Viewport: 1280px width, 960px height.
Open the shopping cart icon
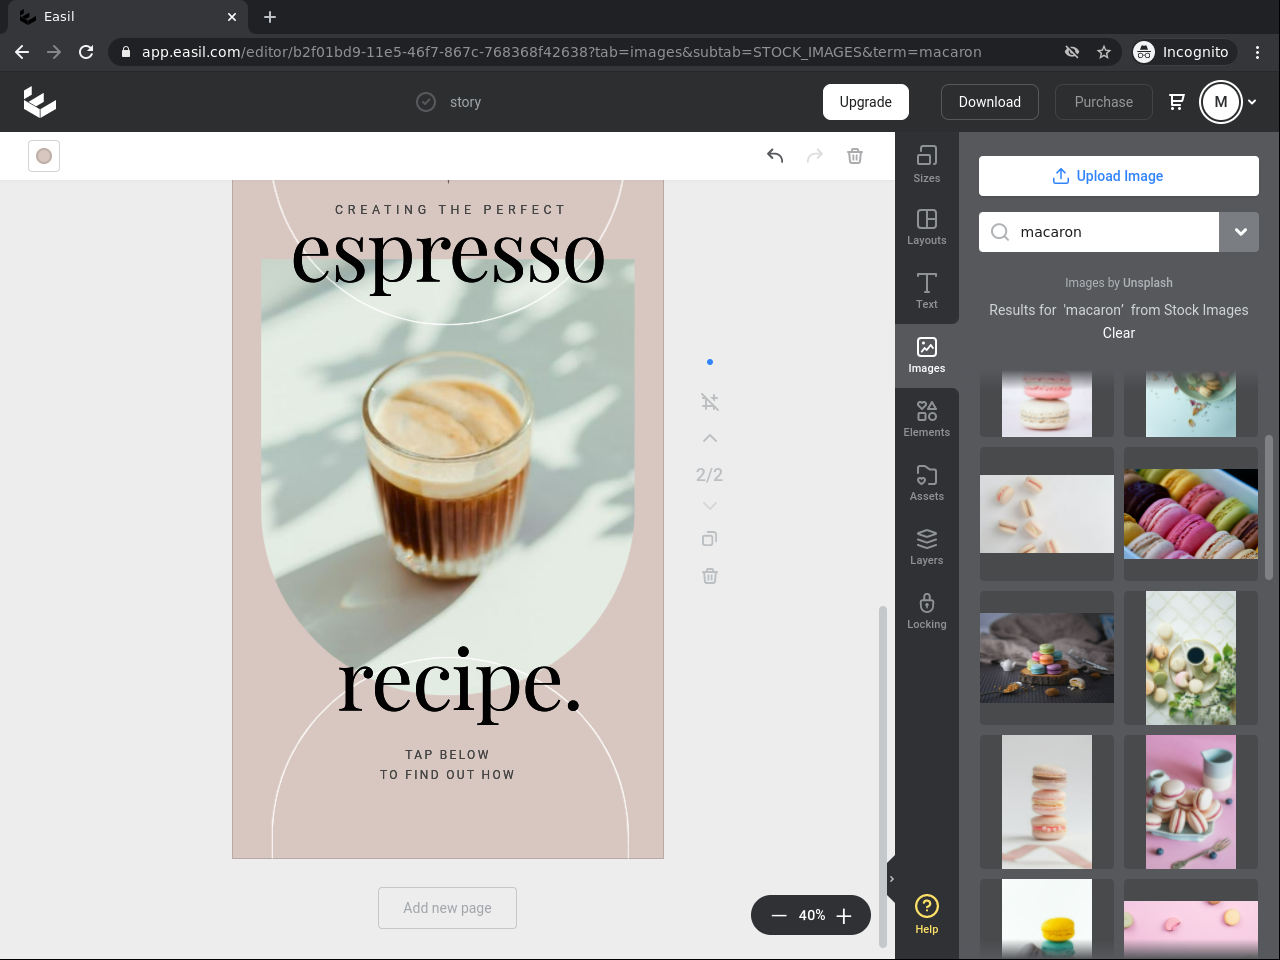[1177, 102]
